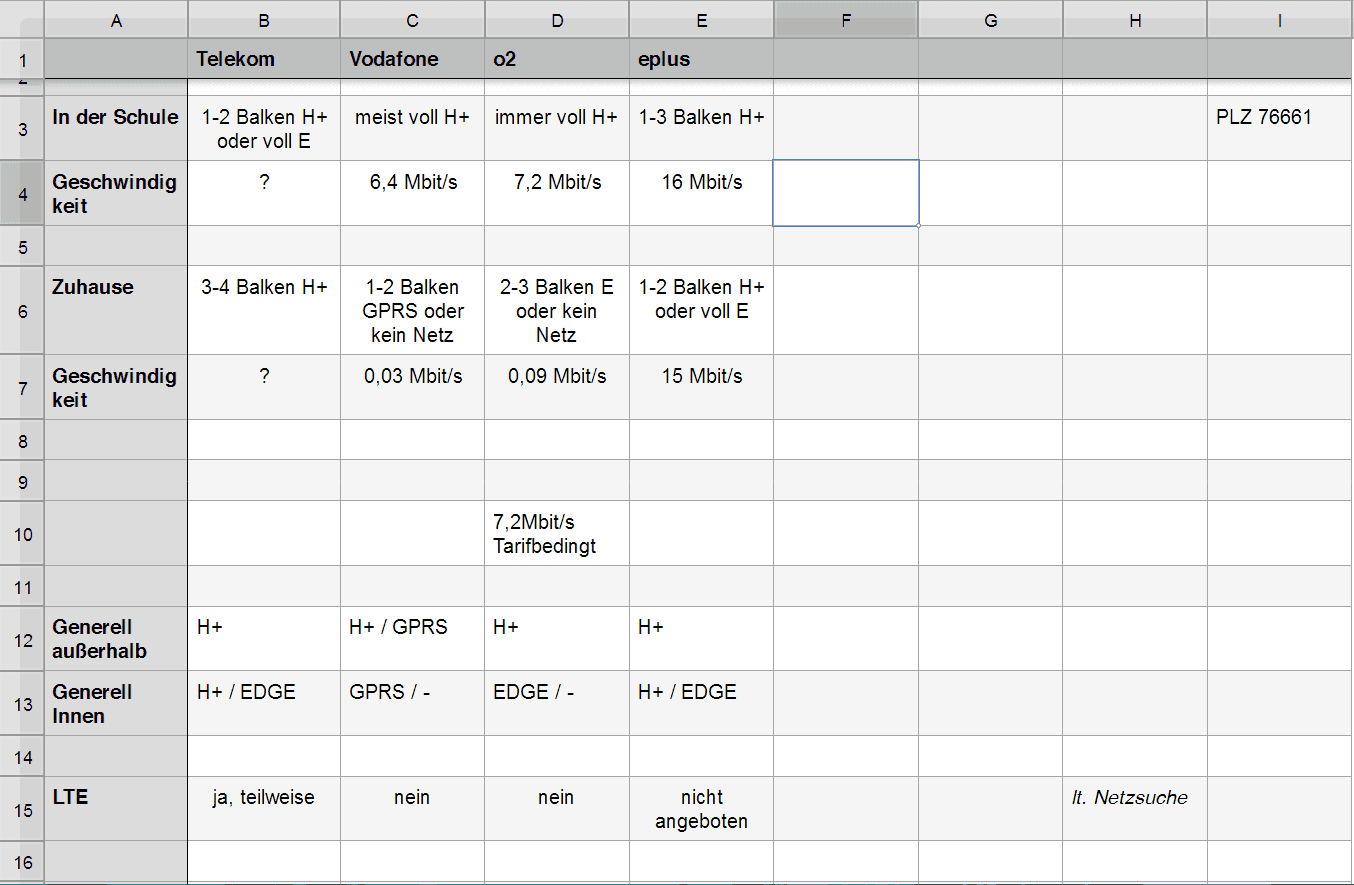Select row 13 header
The image size is (1354, 885).
[x=22, y=703]
